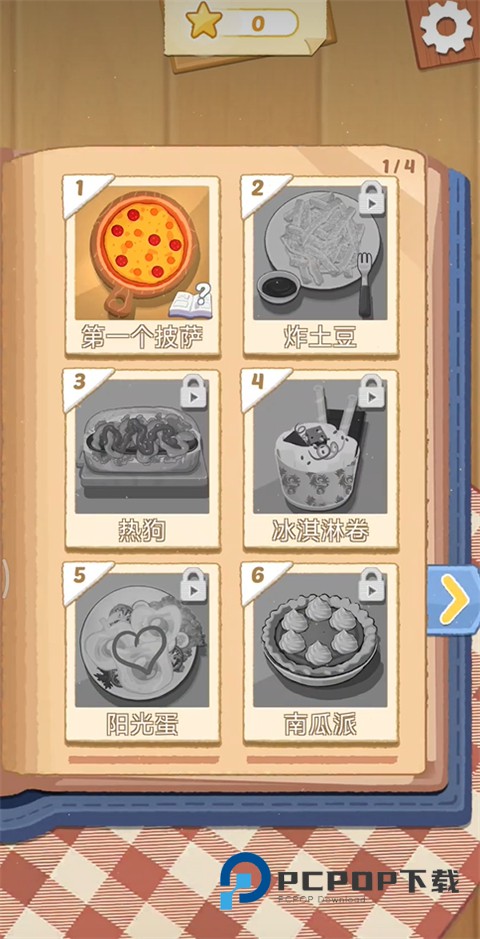
Task: Open the recipe book help icon on pizza
Action: tap(190, 301)
